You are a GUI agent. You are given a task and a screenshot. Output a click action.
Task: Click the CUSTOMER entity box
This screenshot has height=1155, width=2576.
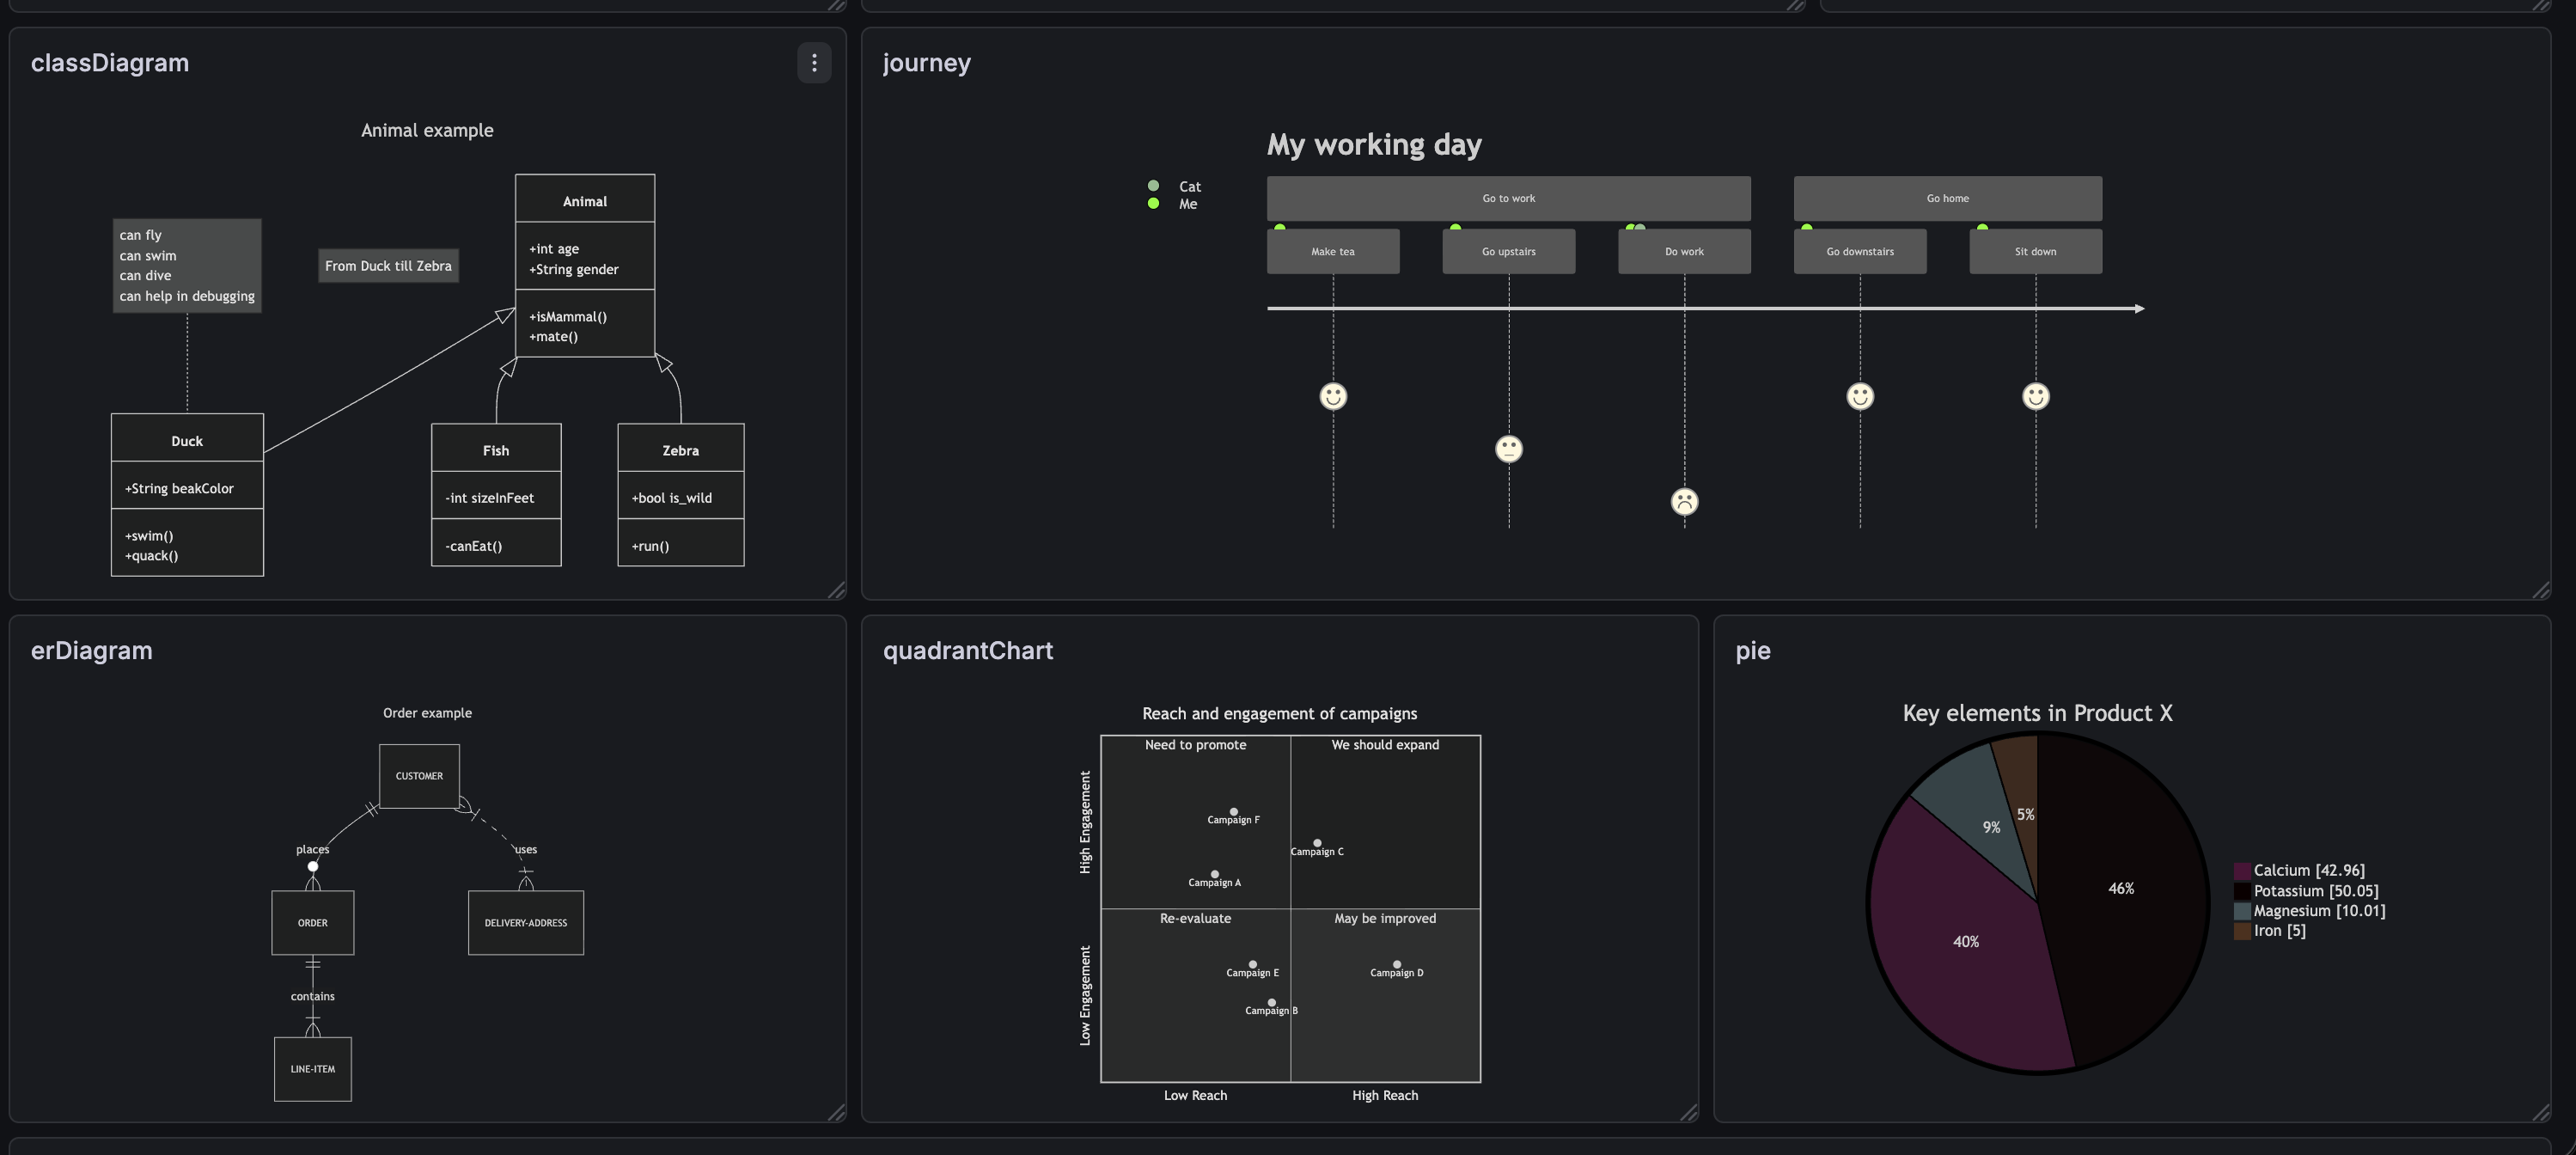click(x=419, y=776)
